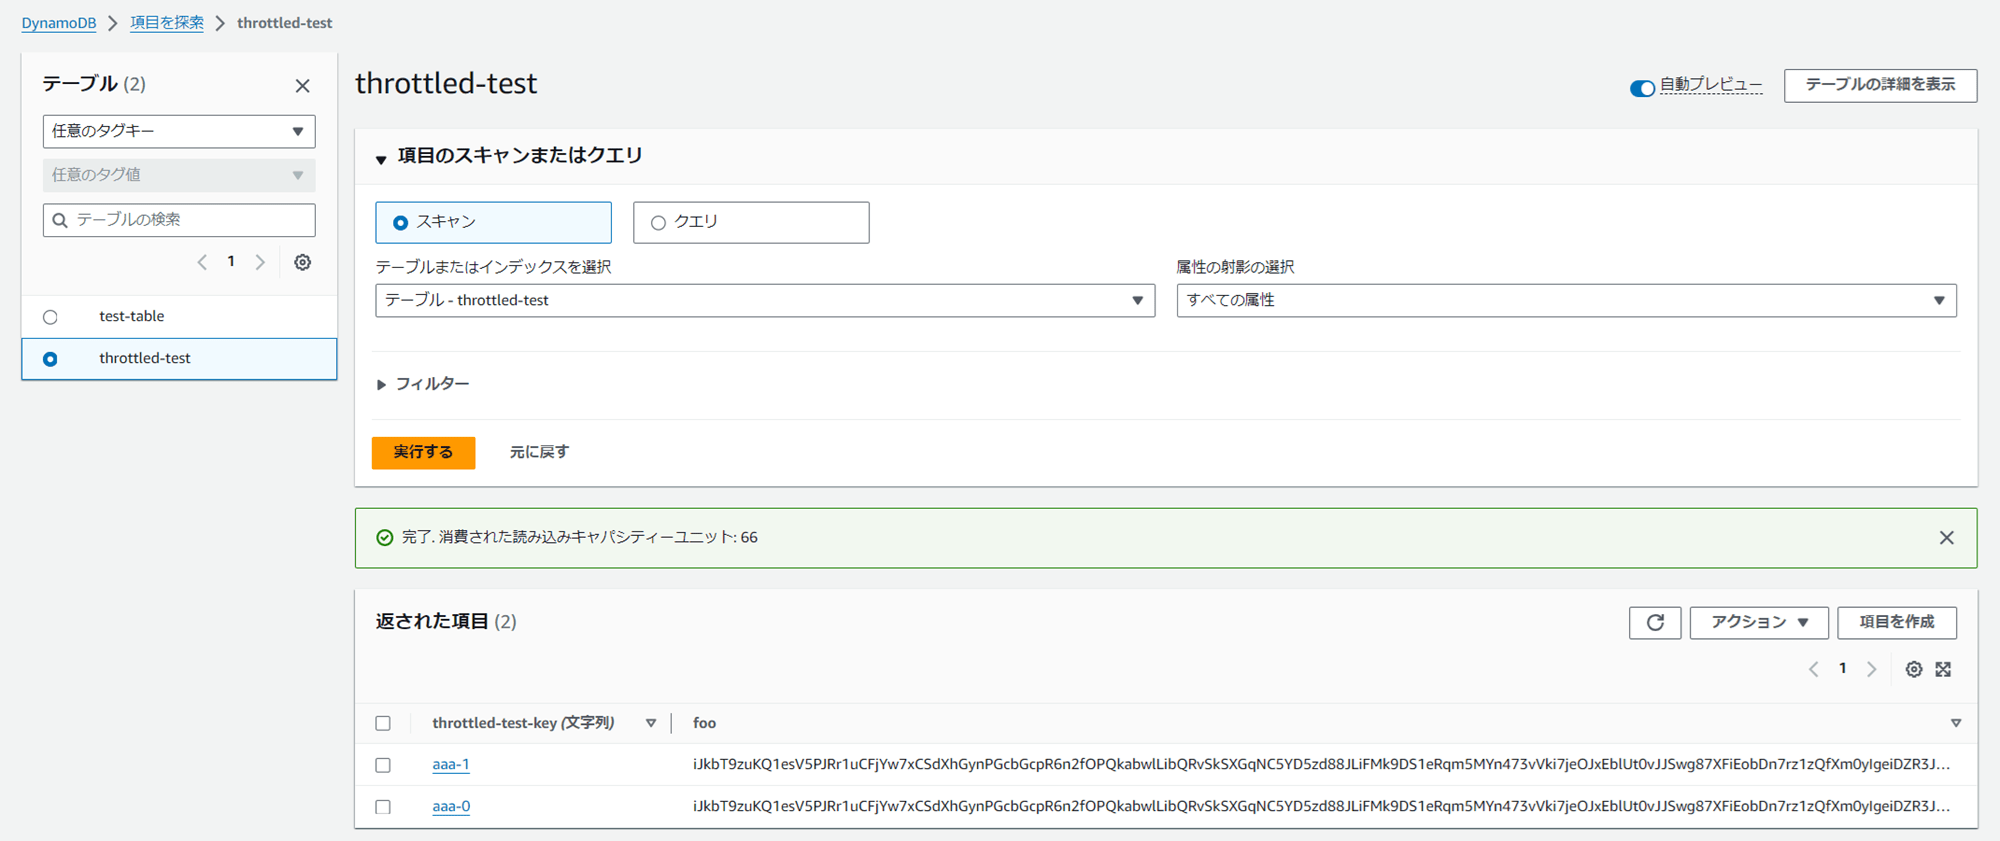
Task: Click テーブルの詳細を表示 button
Action: (1880, 85)
